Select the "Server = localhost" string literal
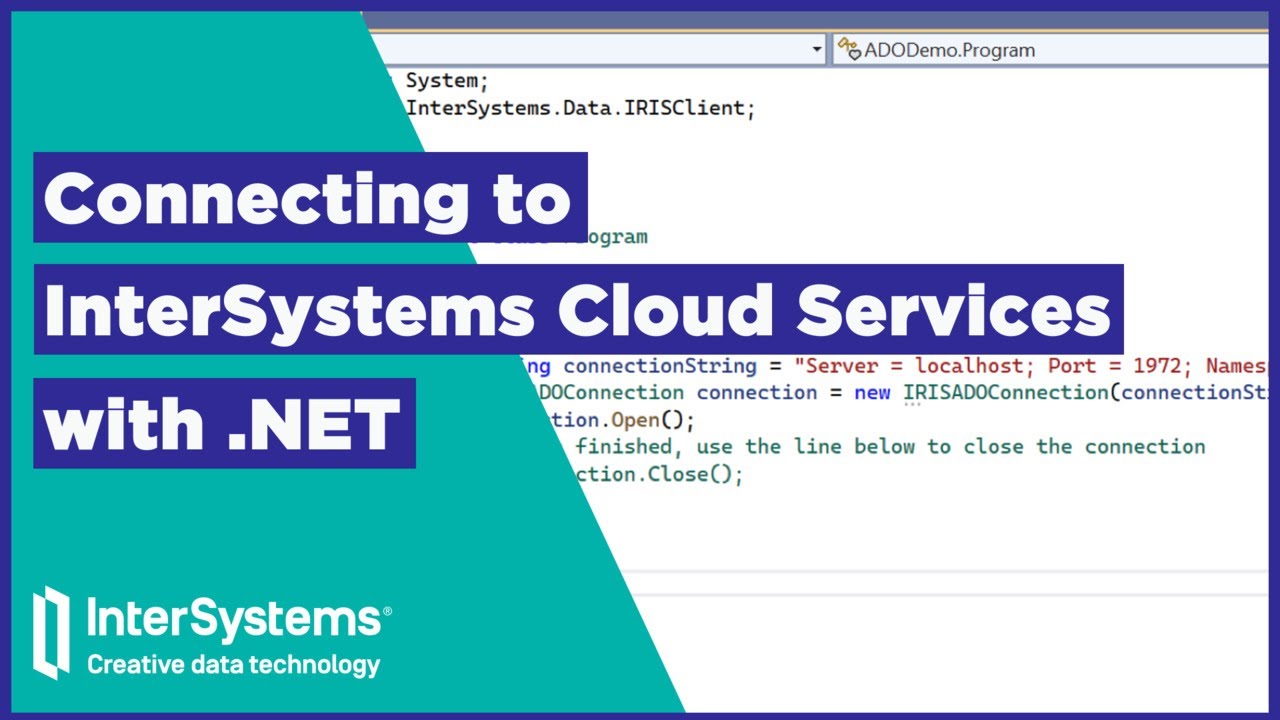The height and width of the screenshot is (720, 1280). click(1032, 366)
